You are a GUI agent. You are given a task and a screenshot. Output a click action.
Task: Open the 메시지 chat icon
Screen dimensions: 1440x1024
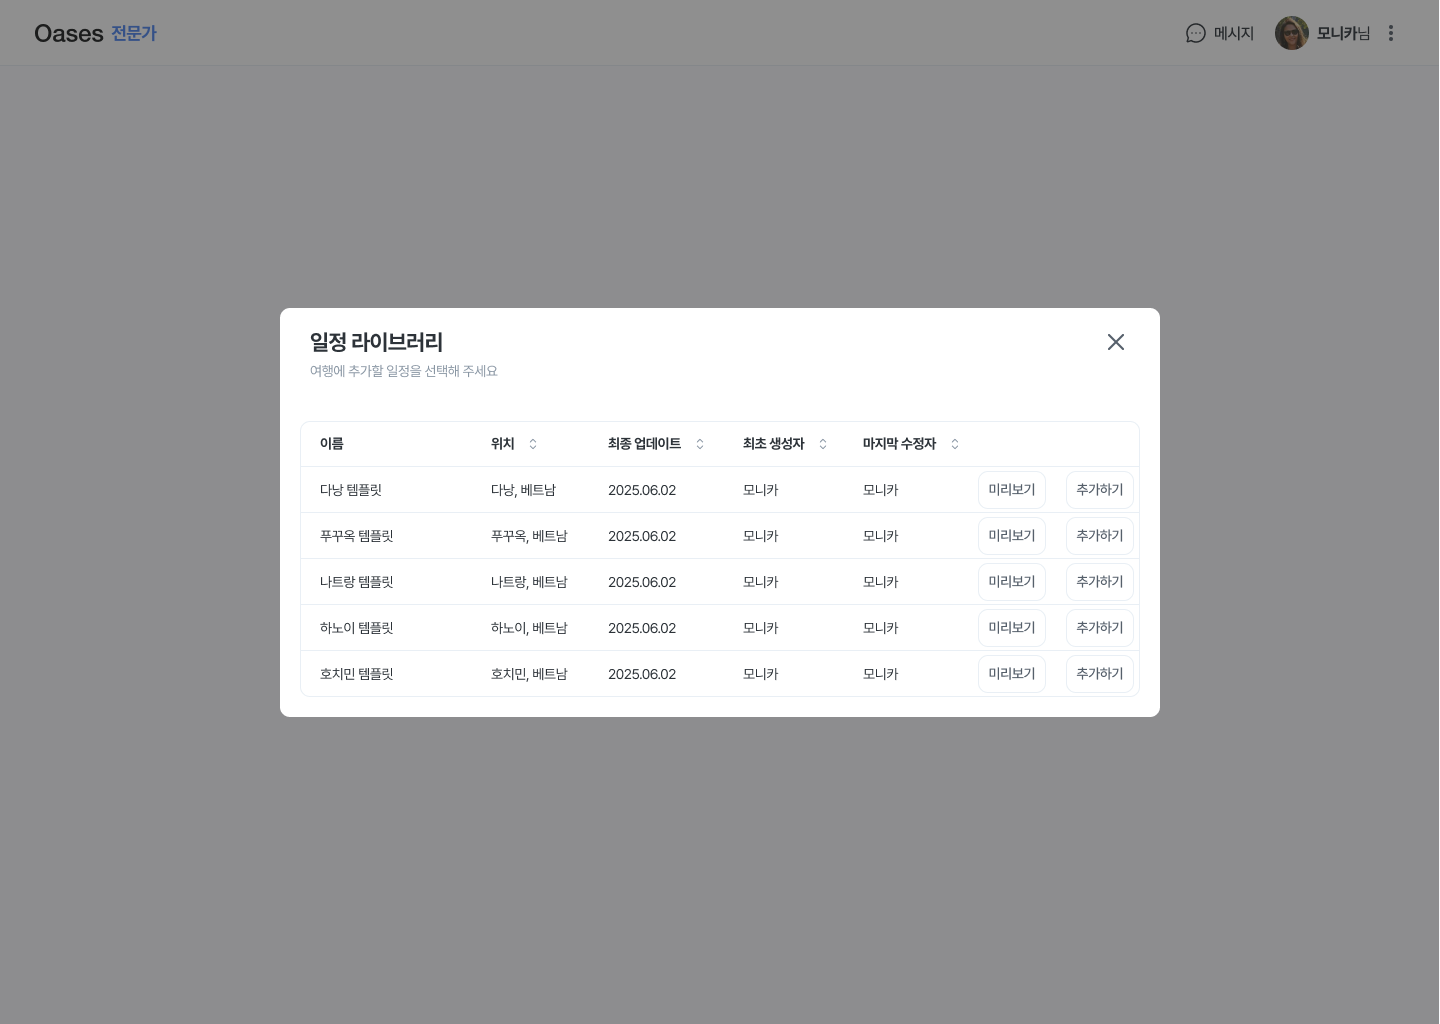1196,33
